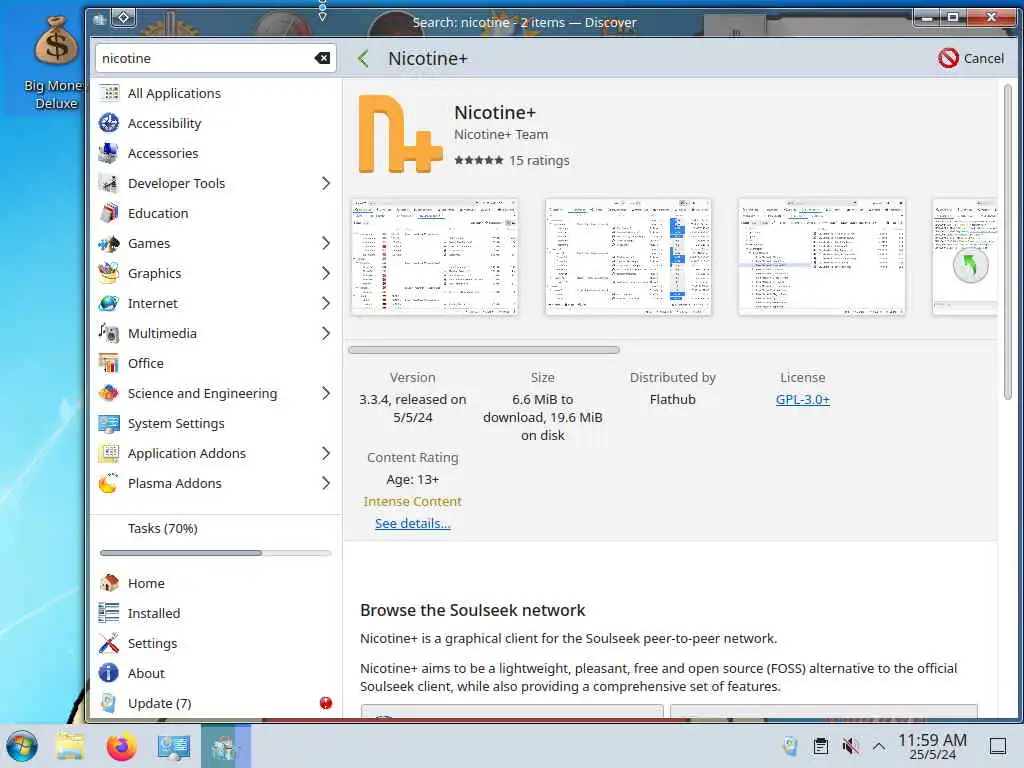Viewport: 1024px width, 768px height.
Task: Go back with the green arrow
Action: point(364,59)
